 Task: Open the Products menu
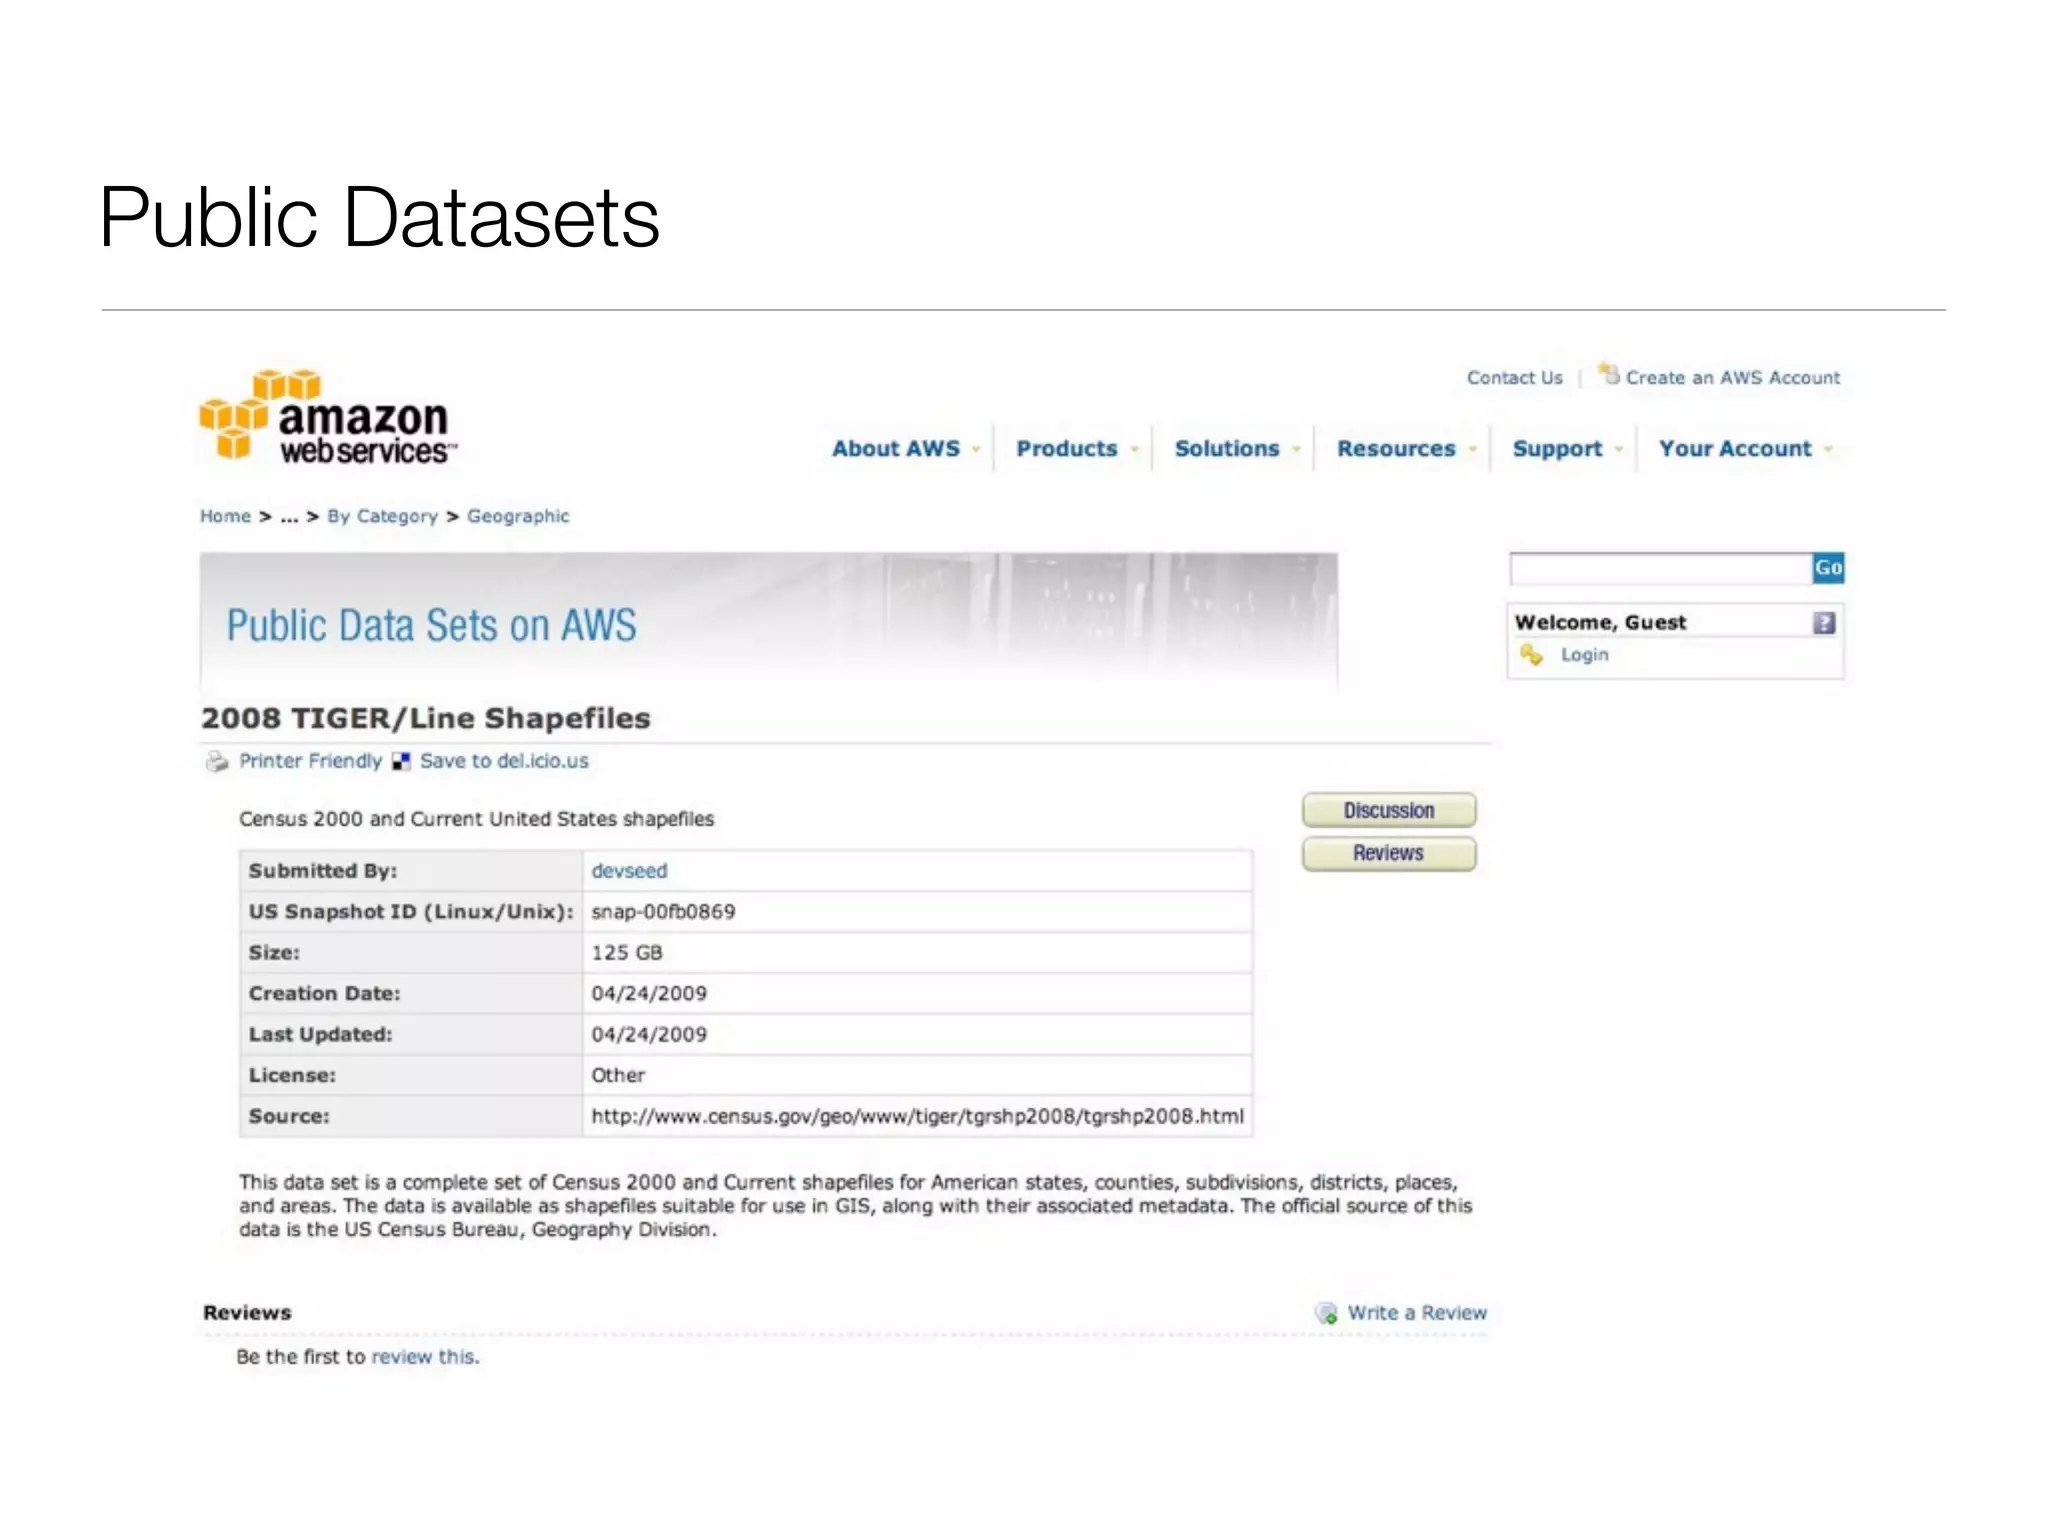[x=1067, y=449]
